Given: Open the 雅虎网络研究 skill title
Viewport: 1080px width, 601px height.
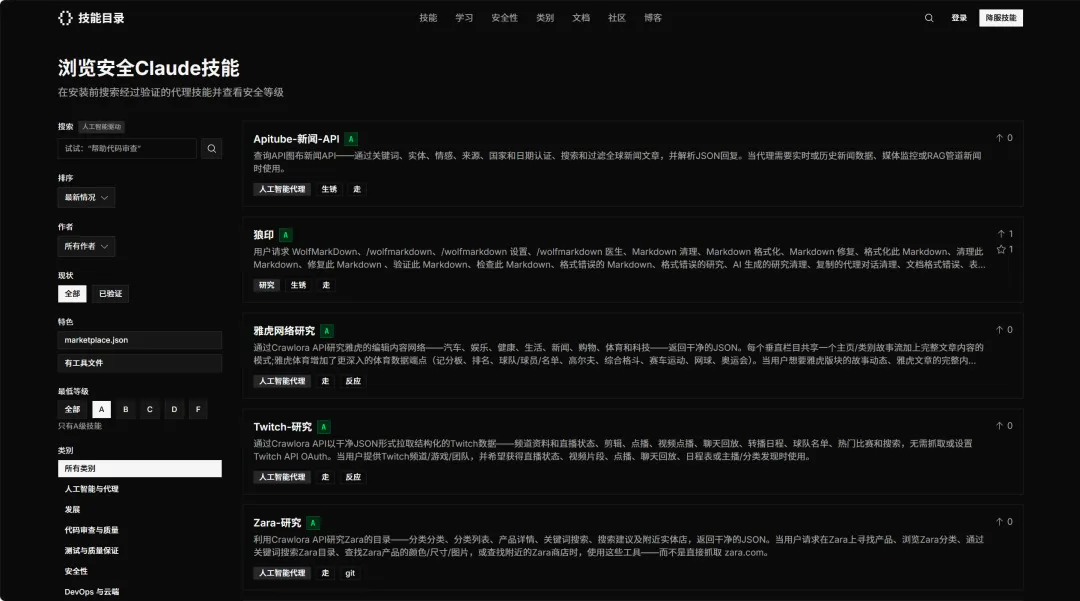Looking at the screenshot, I should pos(284,331).
